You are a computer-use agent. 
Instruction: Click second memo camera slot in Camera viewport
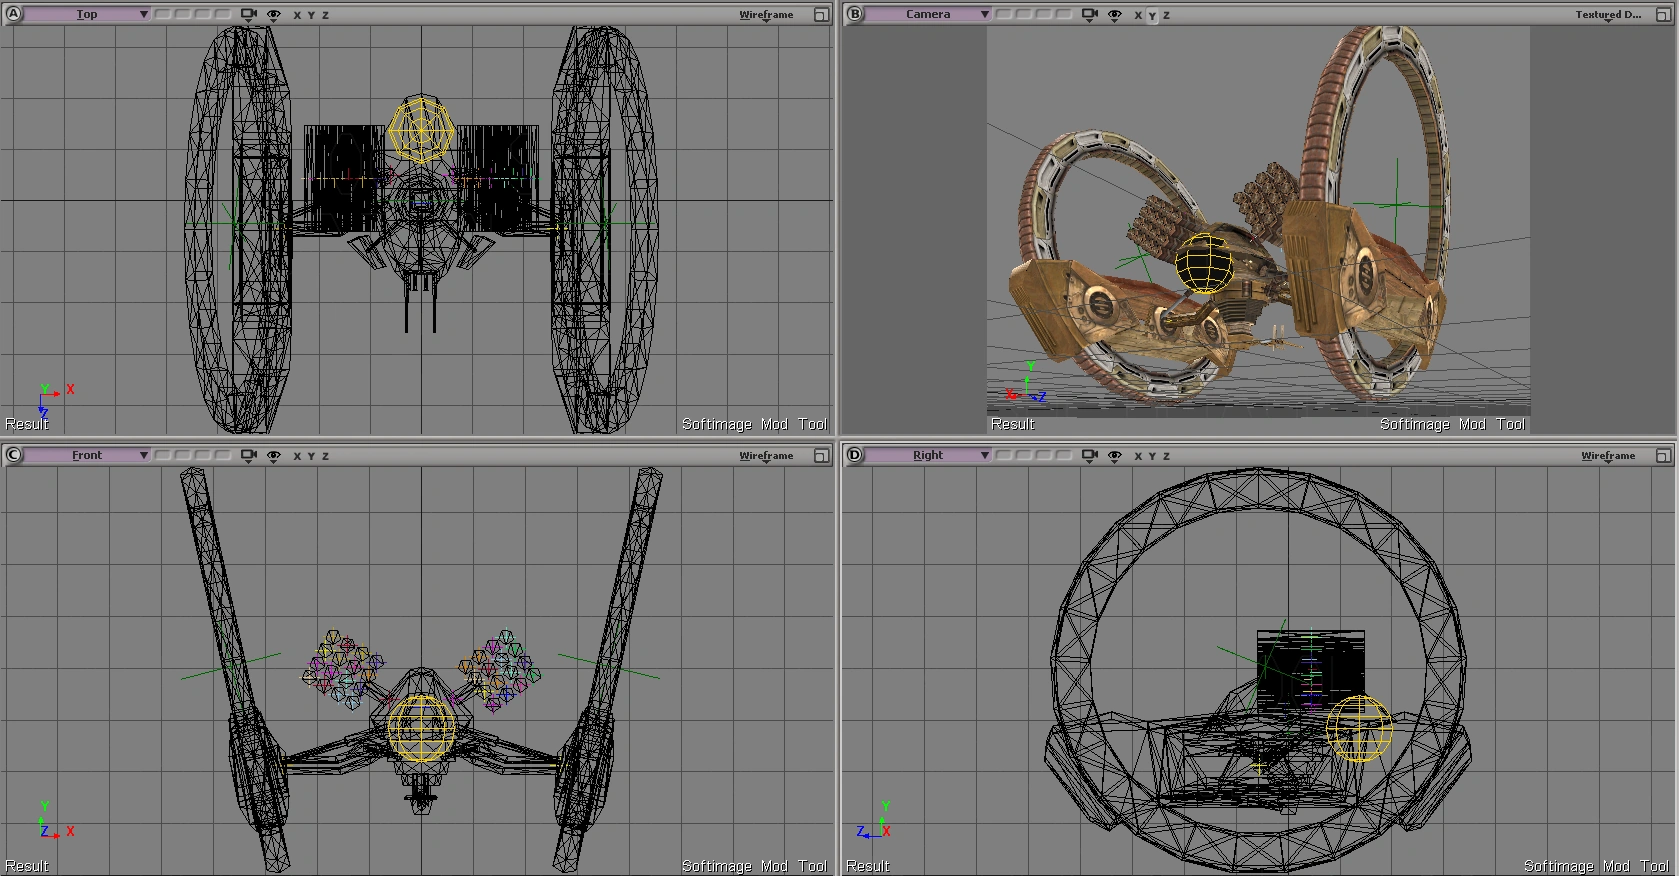click(x=1024, y=15)
